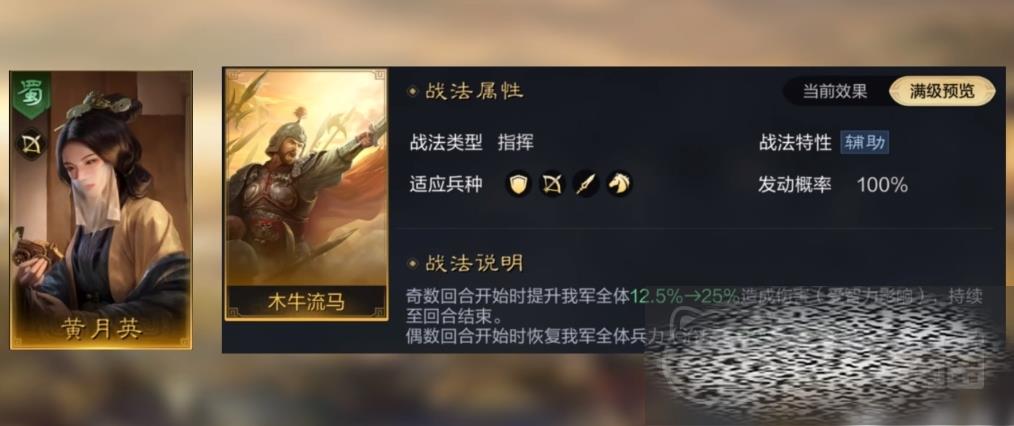1014x426 pixels.
Task: Click the 100% activation probability value
Action: point(882,186)
